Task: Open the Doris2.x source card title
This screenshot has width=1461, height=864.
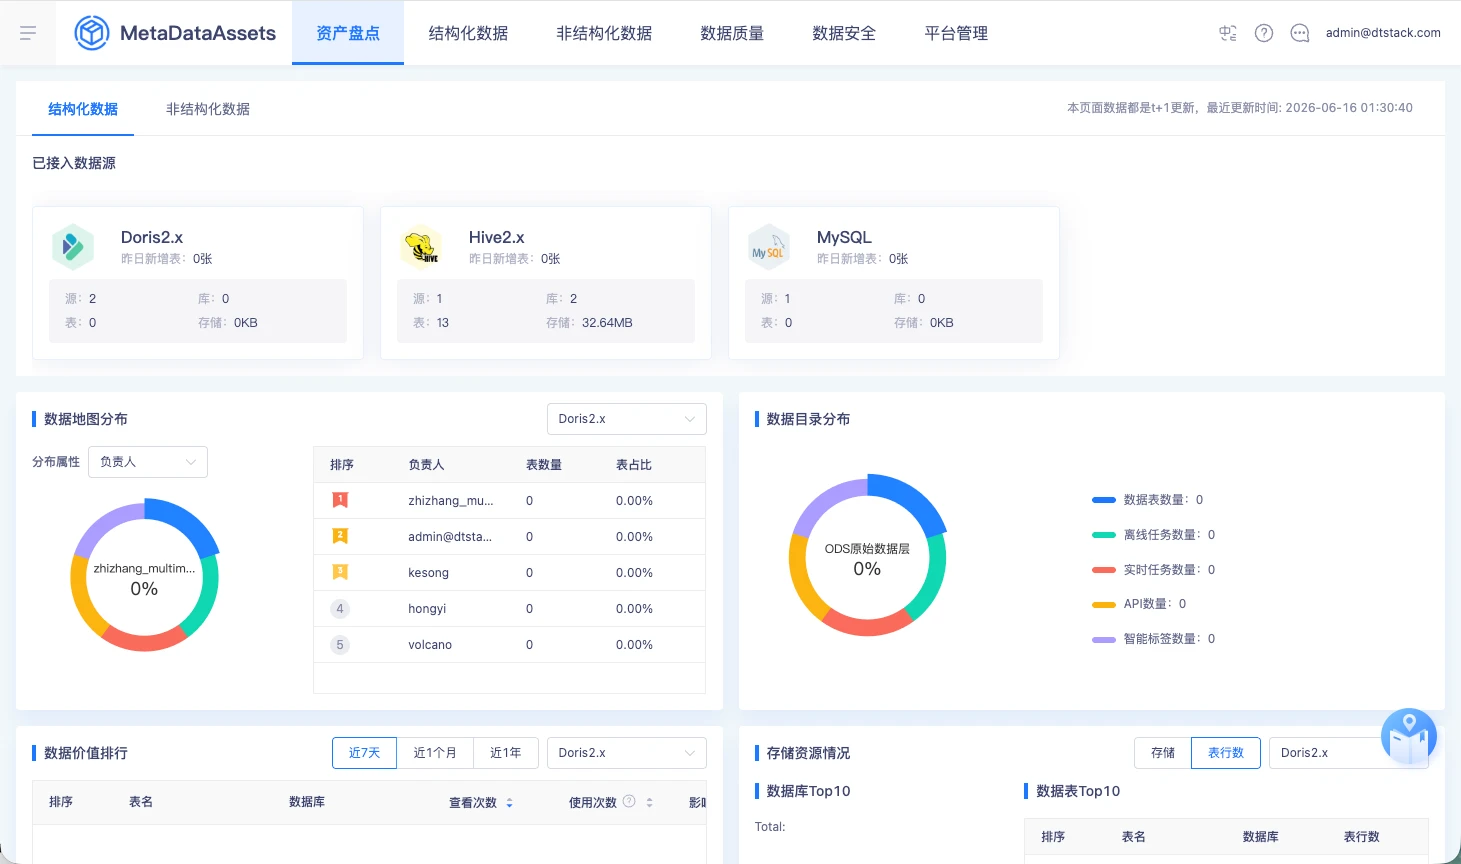Action: point(152,237)
